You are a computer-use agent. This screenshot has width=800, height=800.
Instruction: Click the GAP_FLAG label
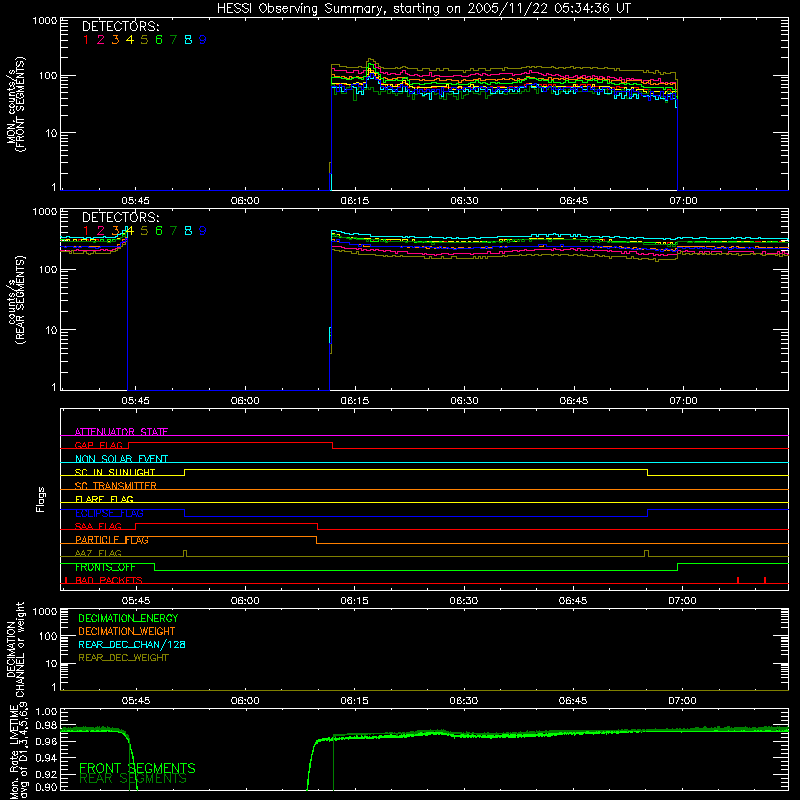98,445
